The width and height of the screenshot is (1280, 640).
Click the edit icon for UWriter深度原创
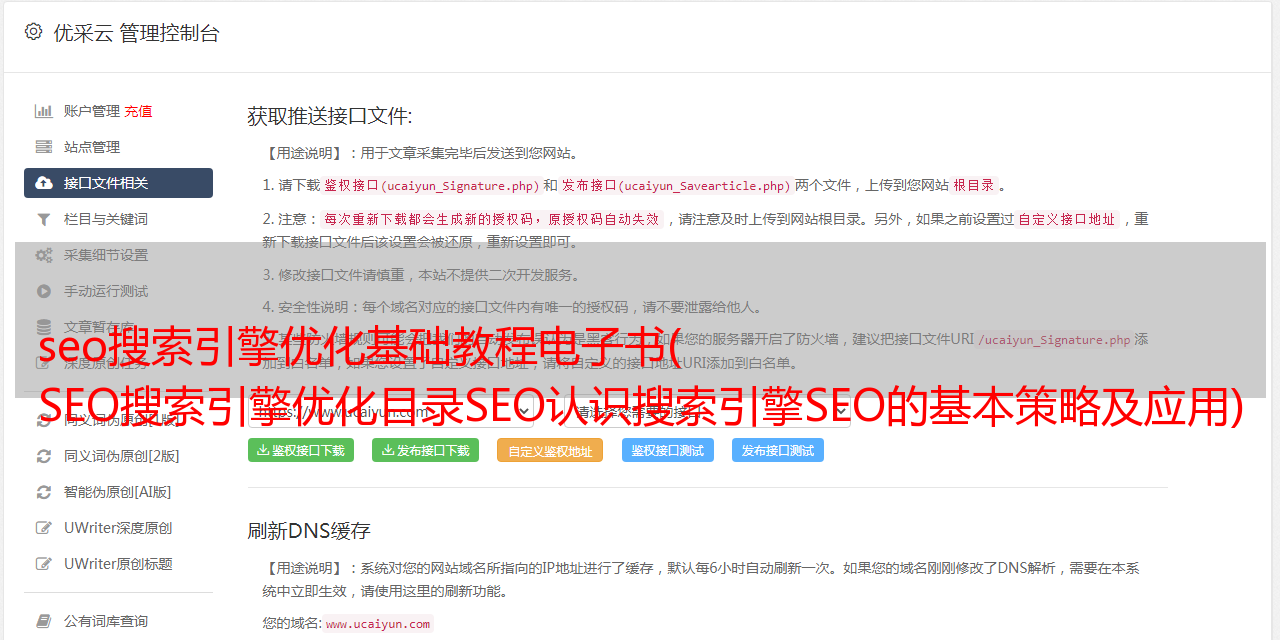(44, 528)
